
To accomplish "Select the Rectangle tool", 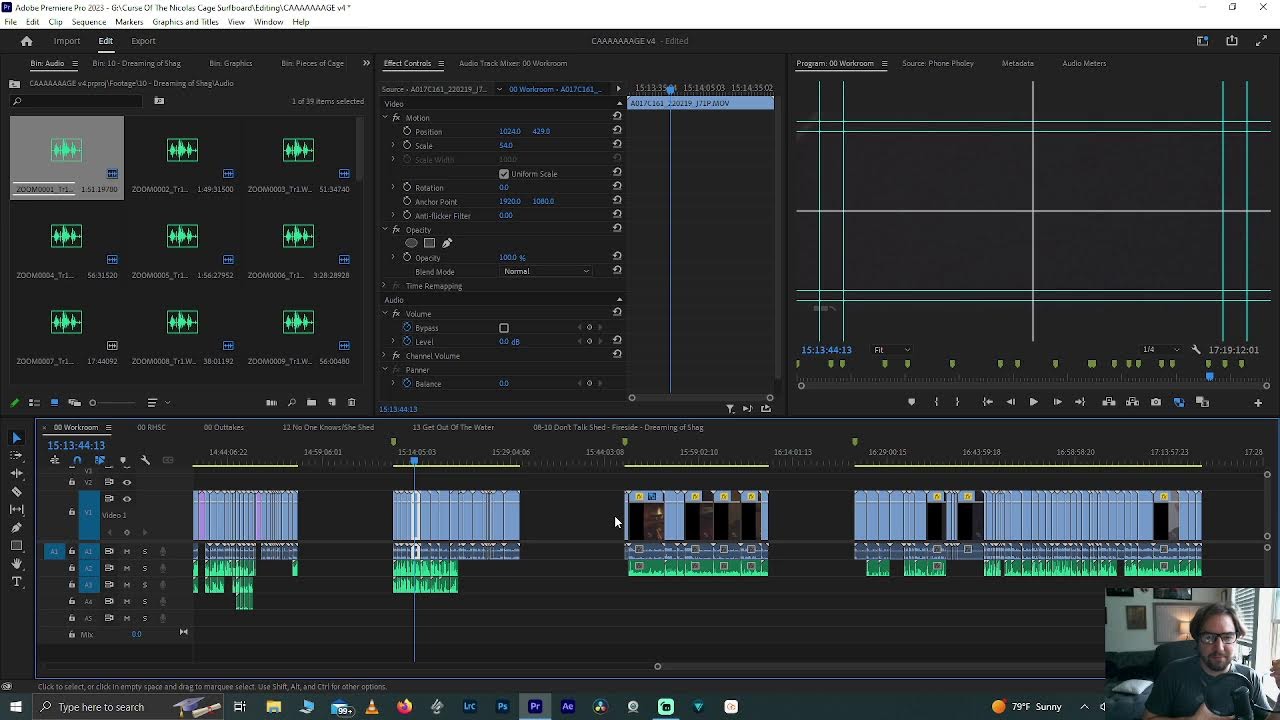I will point(16,546).
